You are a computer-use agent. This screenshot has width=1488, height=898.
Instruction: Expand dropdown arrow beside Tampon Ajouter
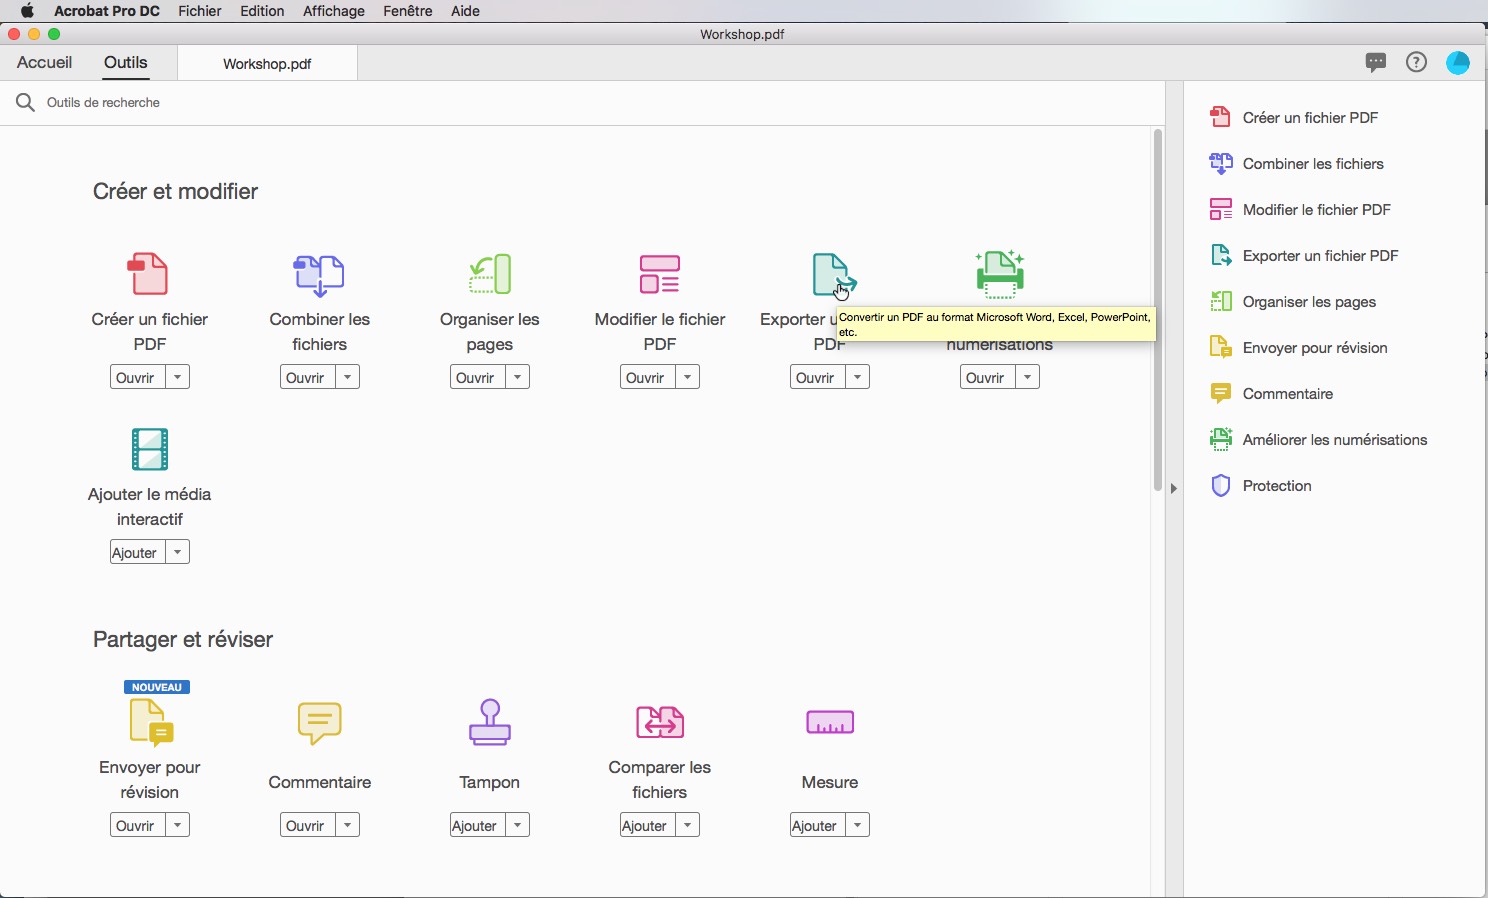[x=517, y=825]
